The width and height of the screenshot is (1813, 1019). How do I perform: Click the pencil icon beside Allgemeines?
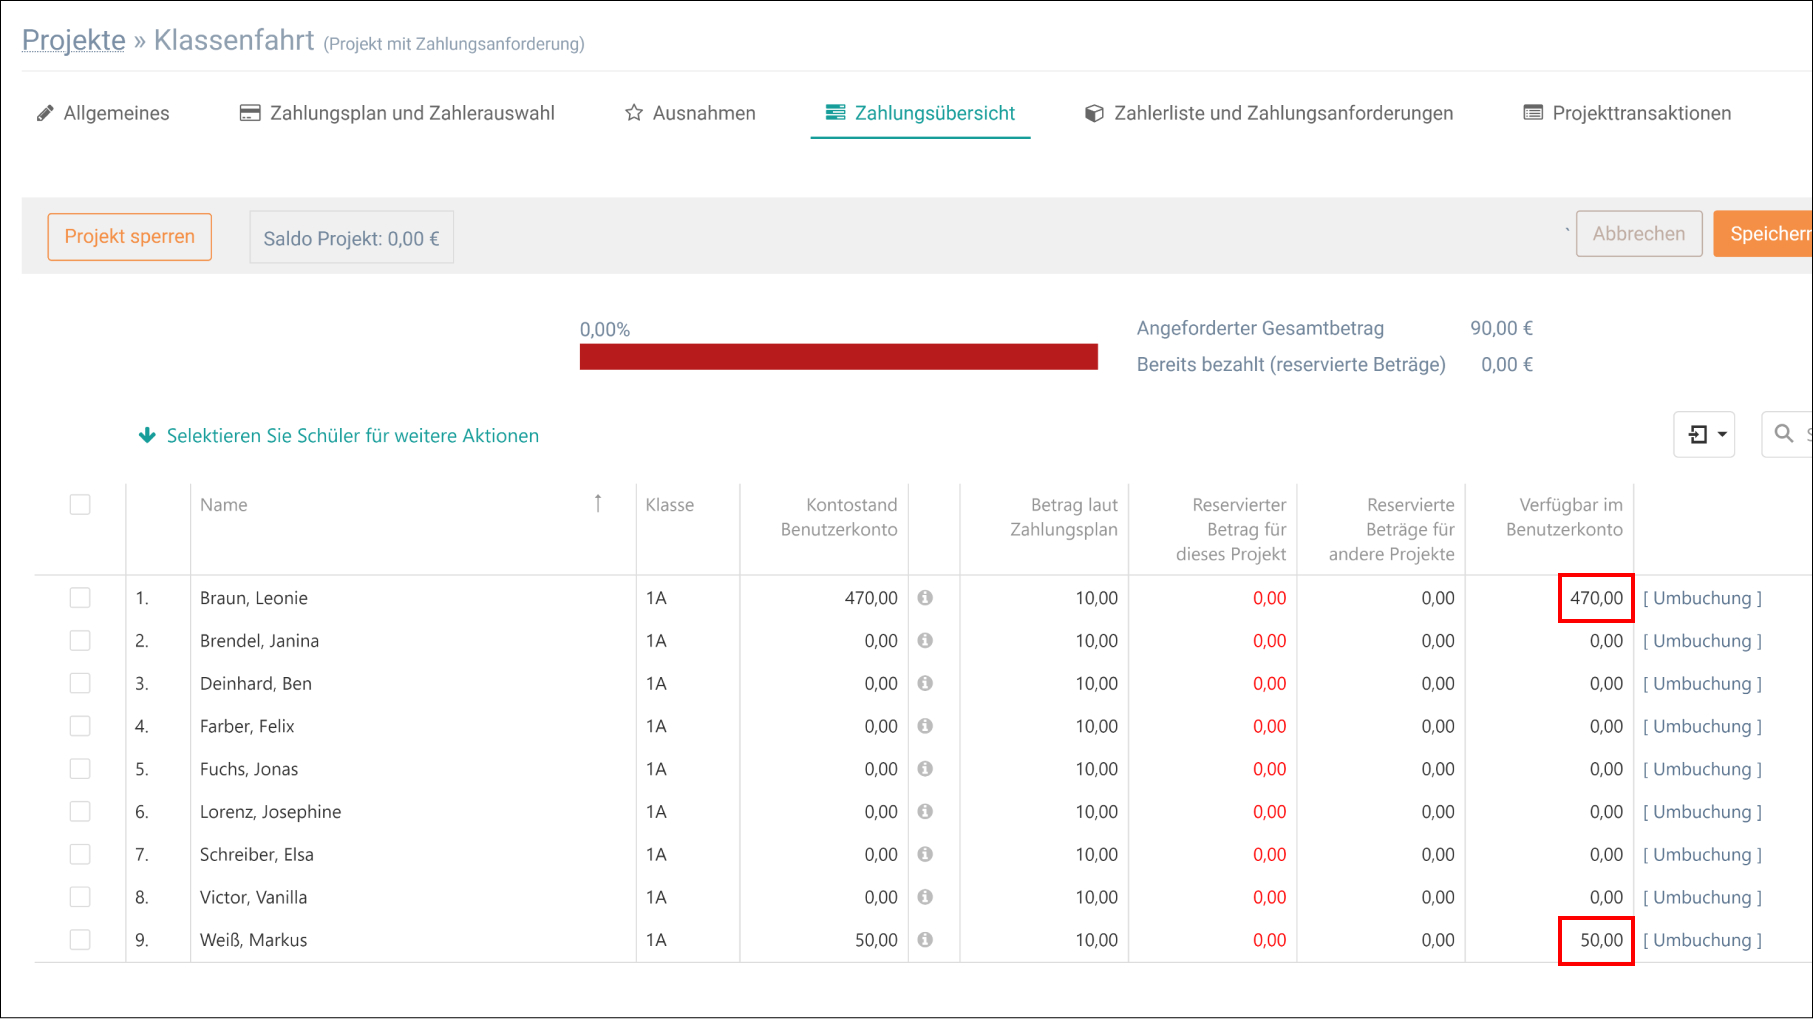(x=45, y=113)
